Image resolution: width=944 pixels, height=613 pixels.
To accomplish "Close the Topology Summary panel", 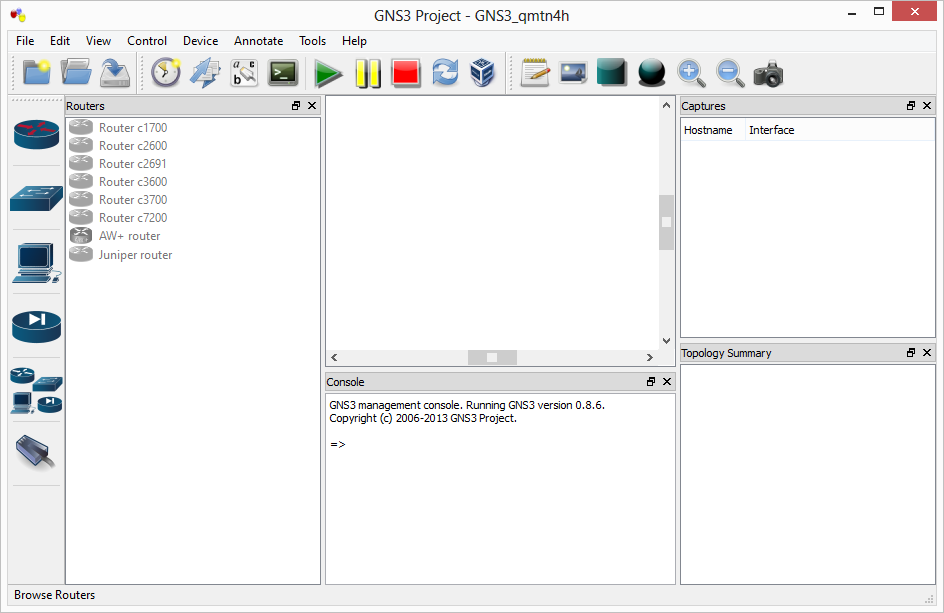I will click(927, 352).
